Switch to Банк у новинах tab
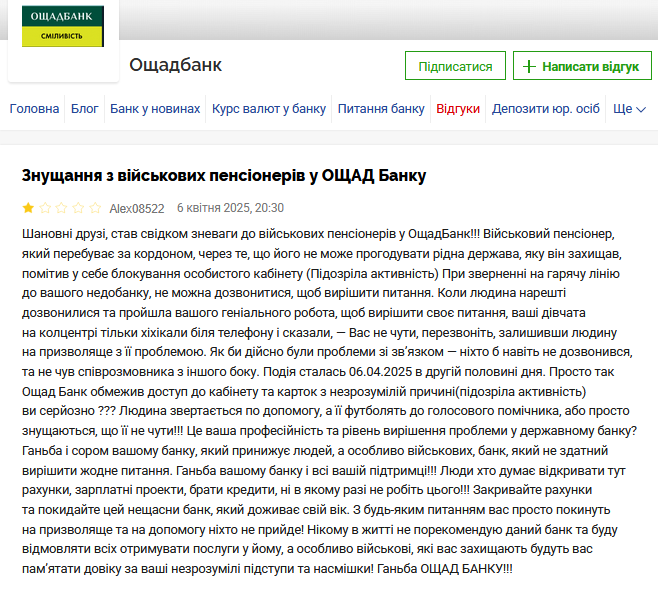 [155, 109]
